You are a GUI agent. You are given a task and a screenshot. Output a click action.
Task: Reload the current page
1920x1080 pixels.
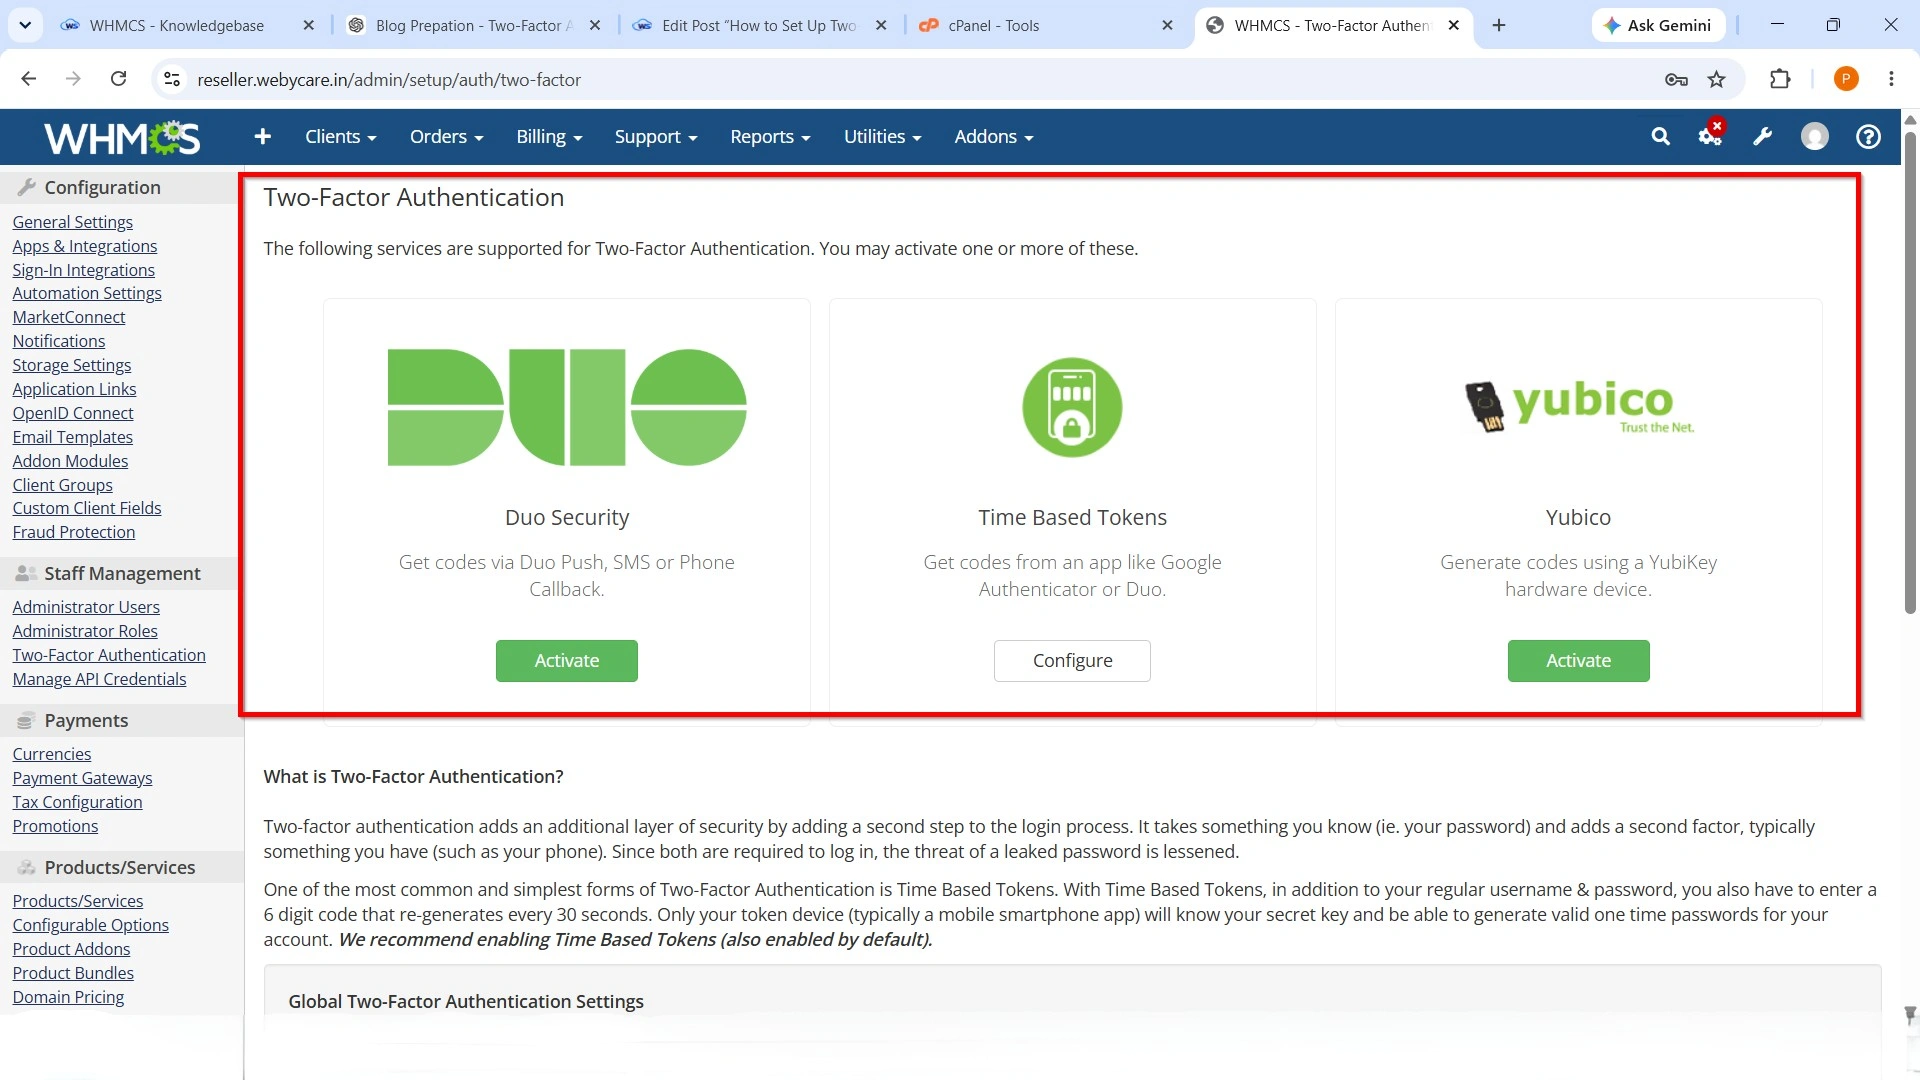pos(118,79)
